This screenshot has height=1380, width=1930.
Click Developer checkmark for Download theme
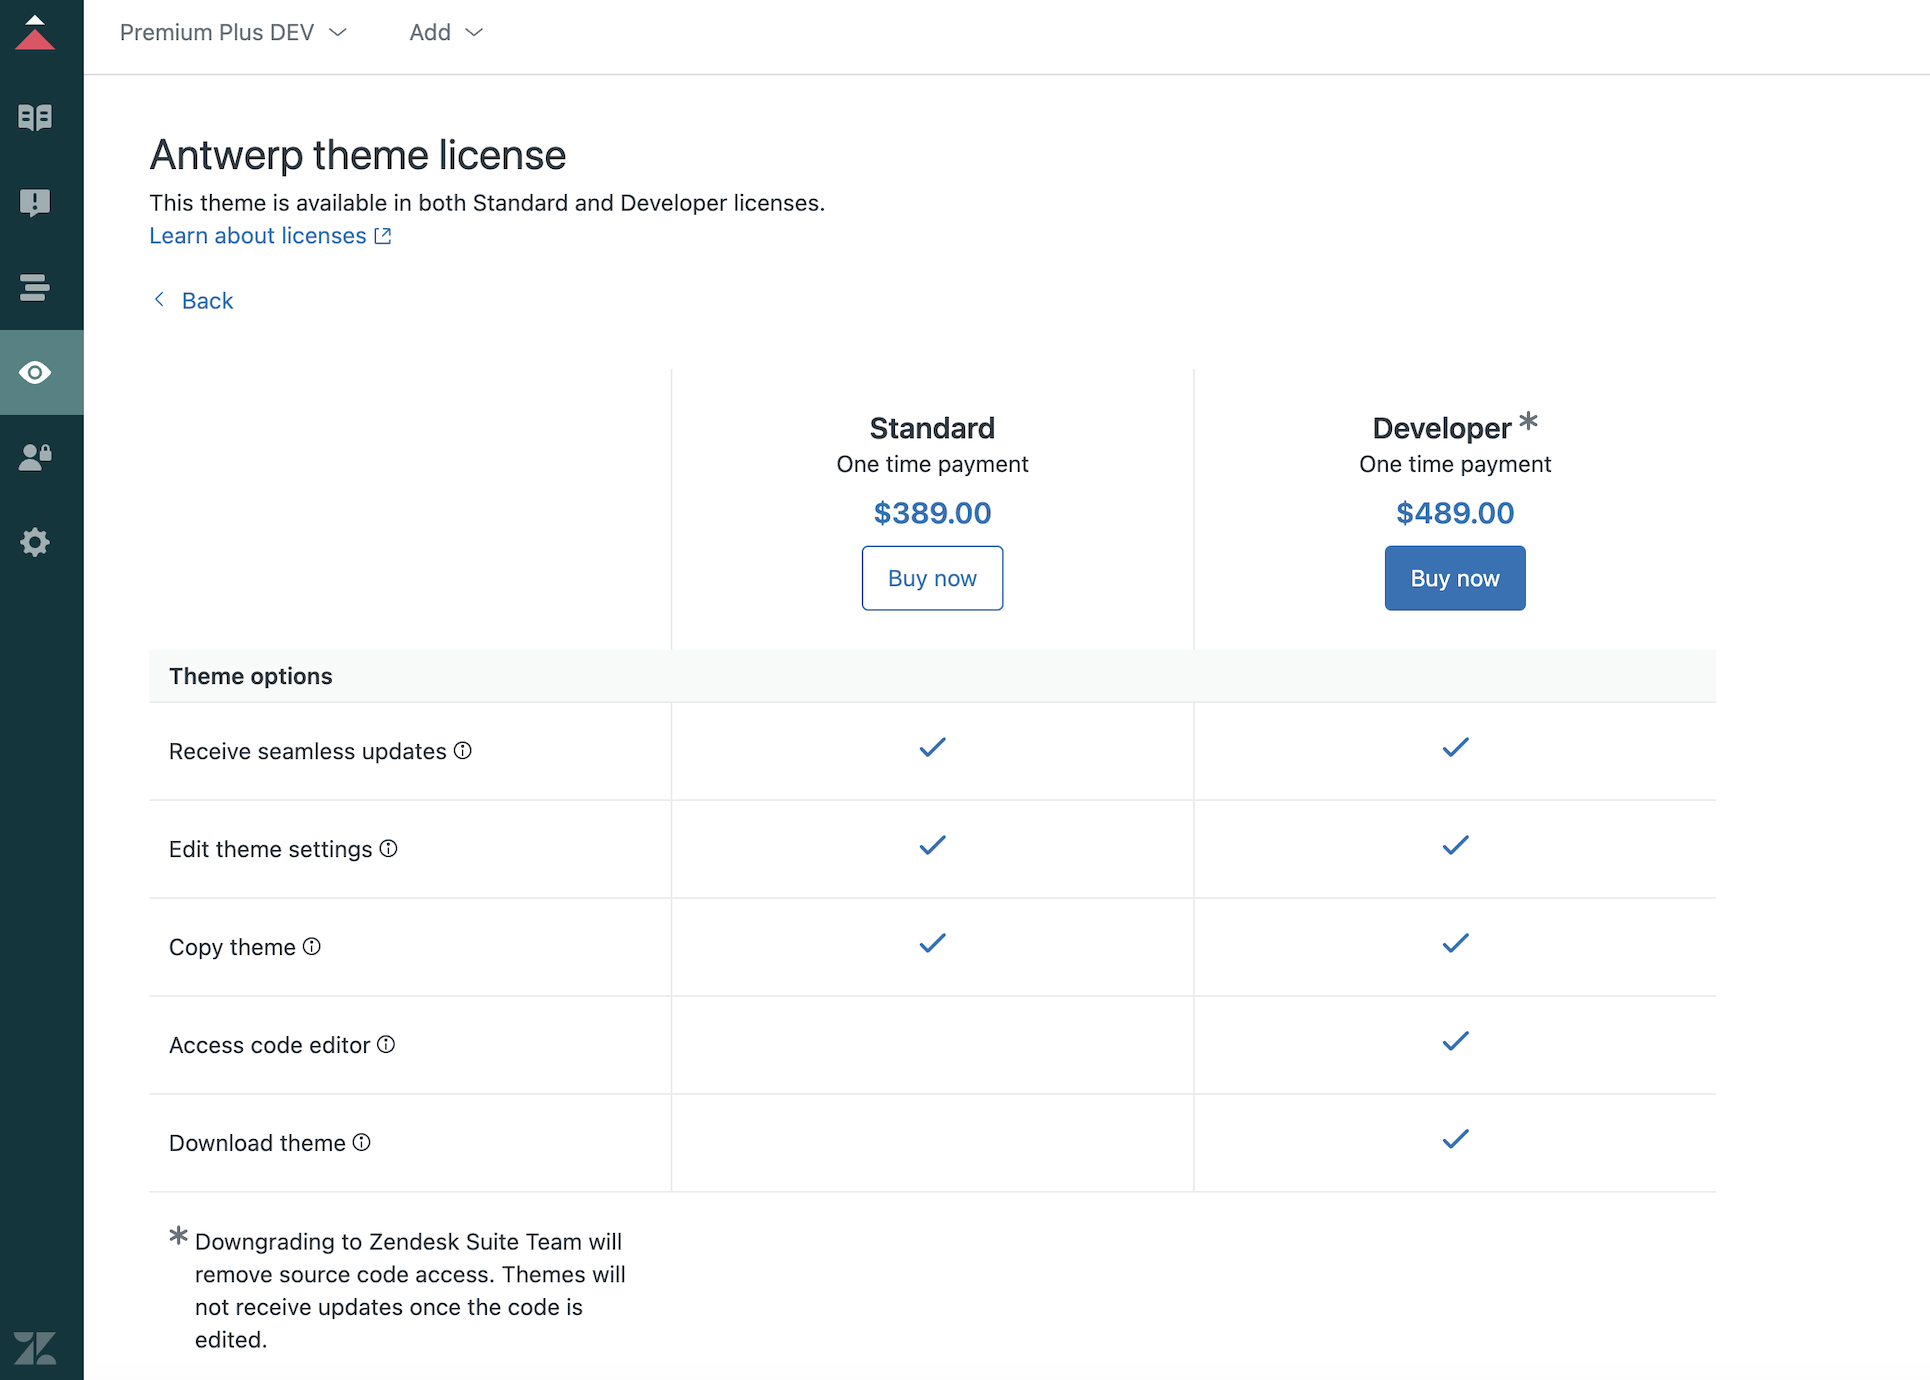point(1455,1139)
